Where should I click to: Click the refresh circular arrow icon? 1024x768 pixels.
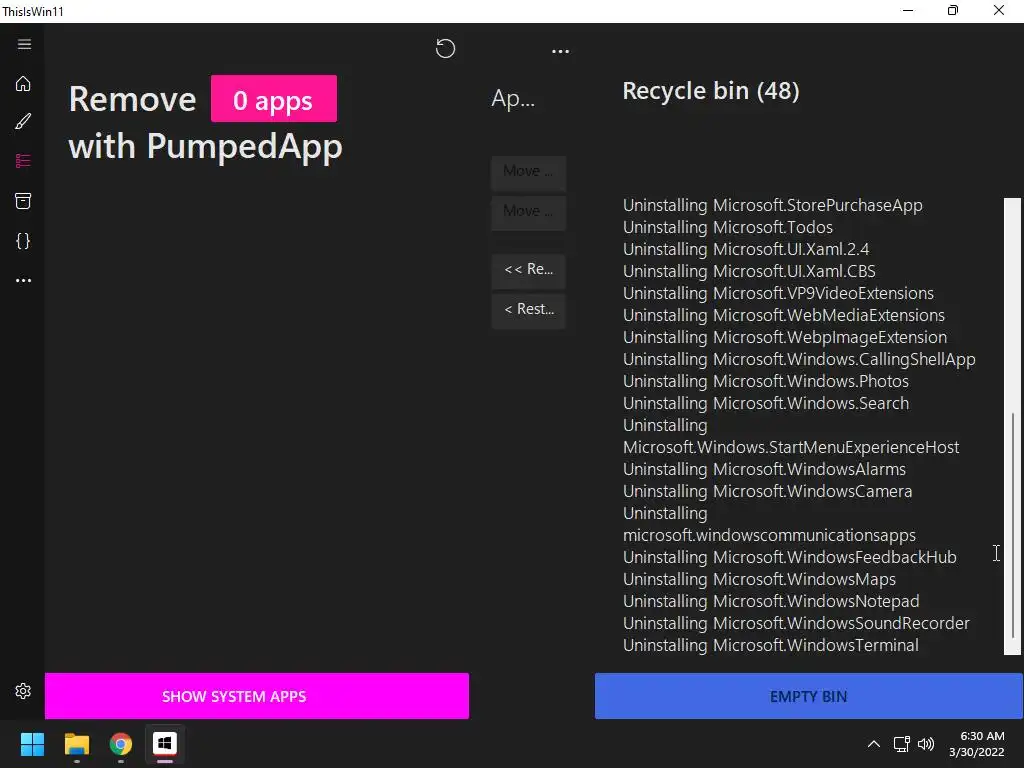(x=445, y=48)
